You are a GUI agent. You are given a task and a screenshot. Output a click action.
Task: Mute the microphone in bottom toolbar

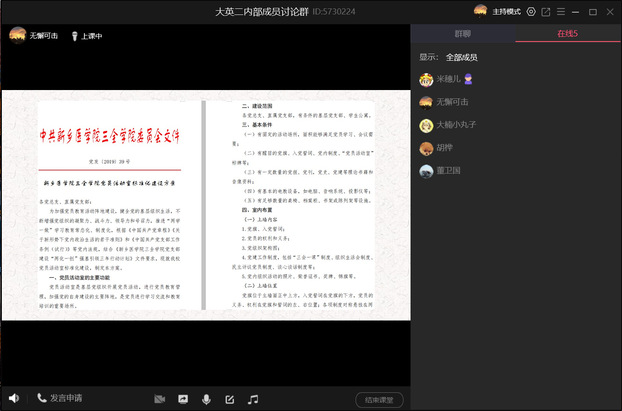(x=206, y=399)
